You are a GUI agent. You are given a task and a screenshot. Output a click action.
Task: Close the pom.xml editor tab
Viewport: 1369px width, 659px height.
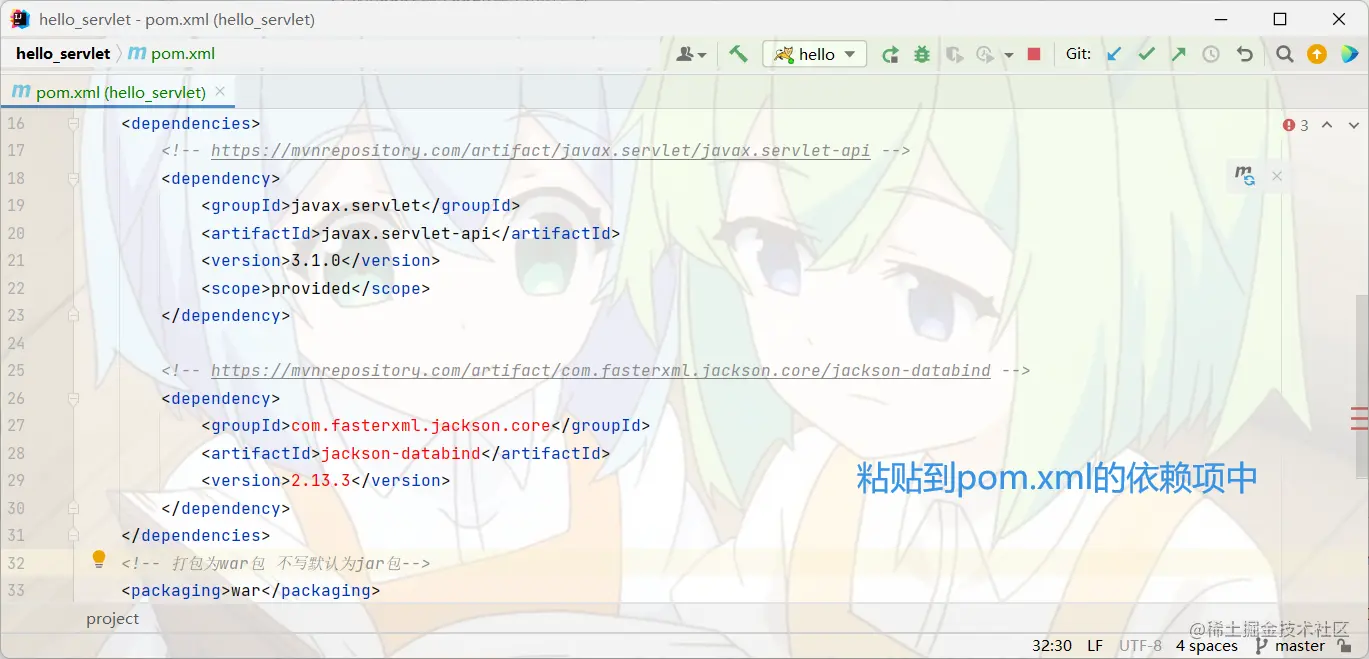coord(220,91)
